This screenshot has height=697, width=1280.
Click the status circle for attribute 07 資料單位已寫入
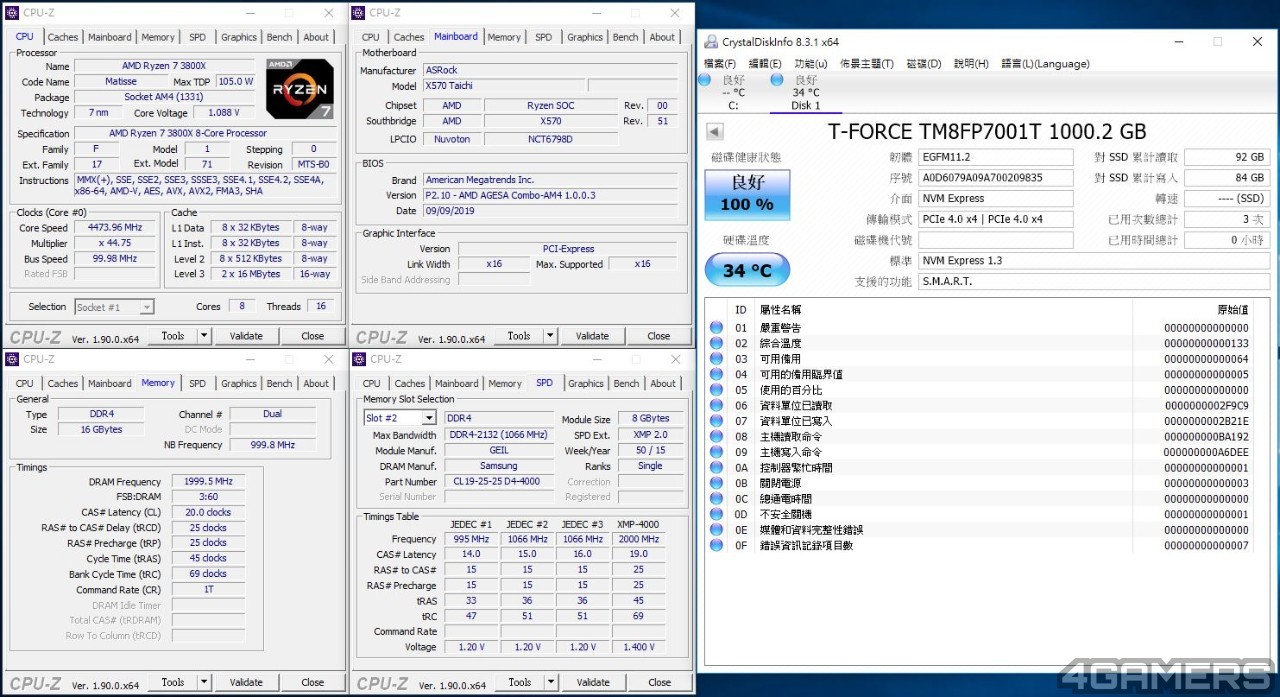pyautogui.click(x=716, y=421)
